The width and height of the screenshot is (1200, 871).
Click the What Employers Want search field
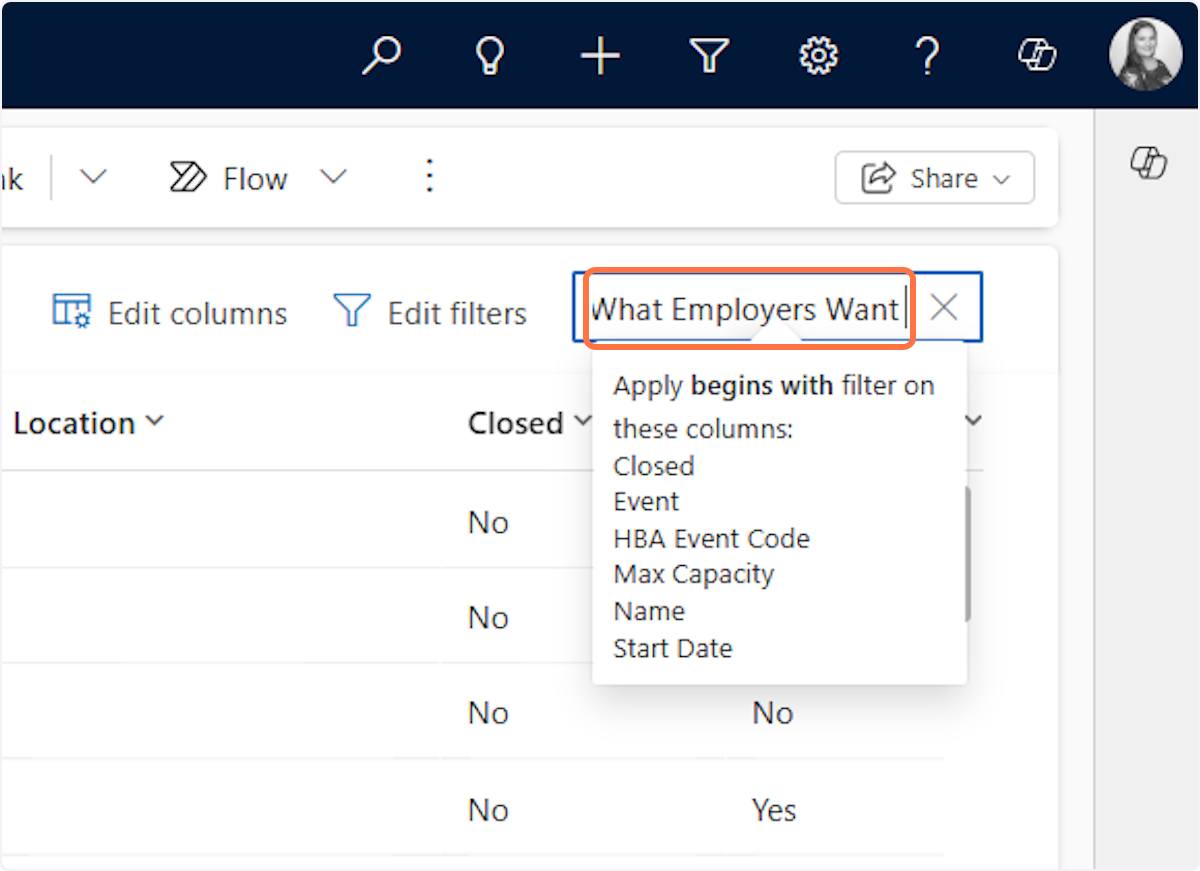point(745,309)
